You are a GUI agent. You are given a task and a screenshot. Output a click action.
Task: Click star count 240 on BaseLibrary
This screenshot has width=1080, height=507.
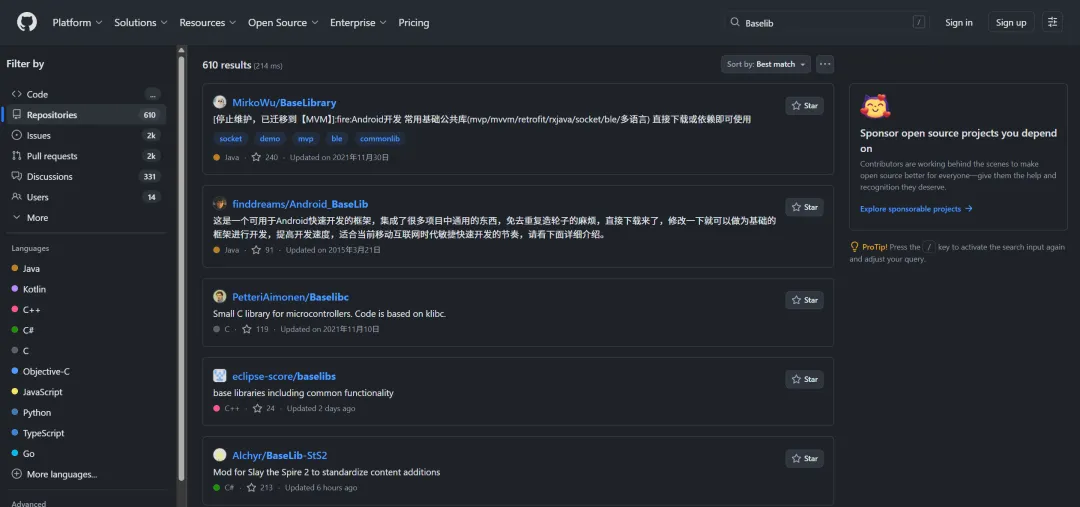pyautogui.click(x=265, y=157)
